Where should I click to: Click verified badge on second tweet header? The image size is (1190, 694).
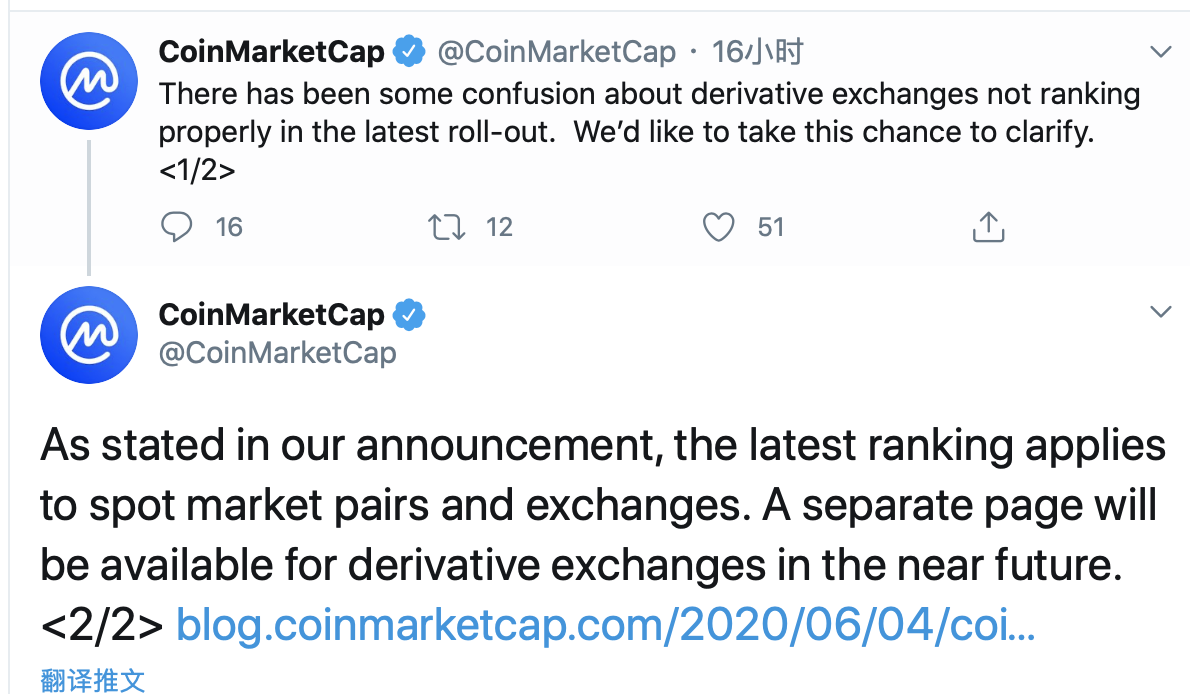click(x=409, y=314)
